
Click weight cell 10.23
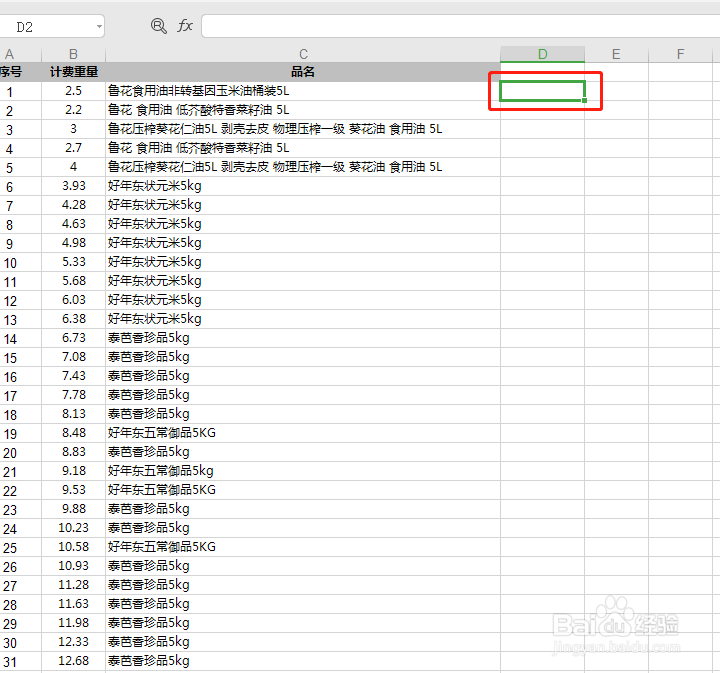coord(73,528)
